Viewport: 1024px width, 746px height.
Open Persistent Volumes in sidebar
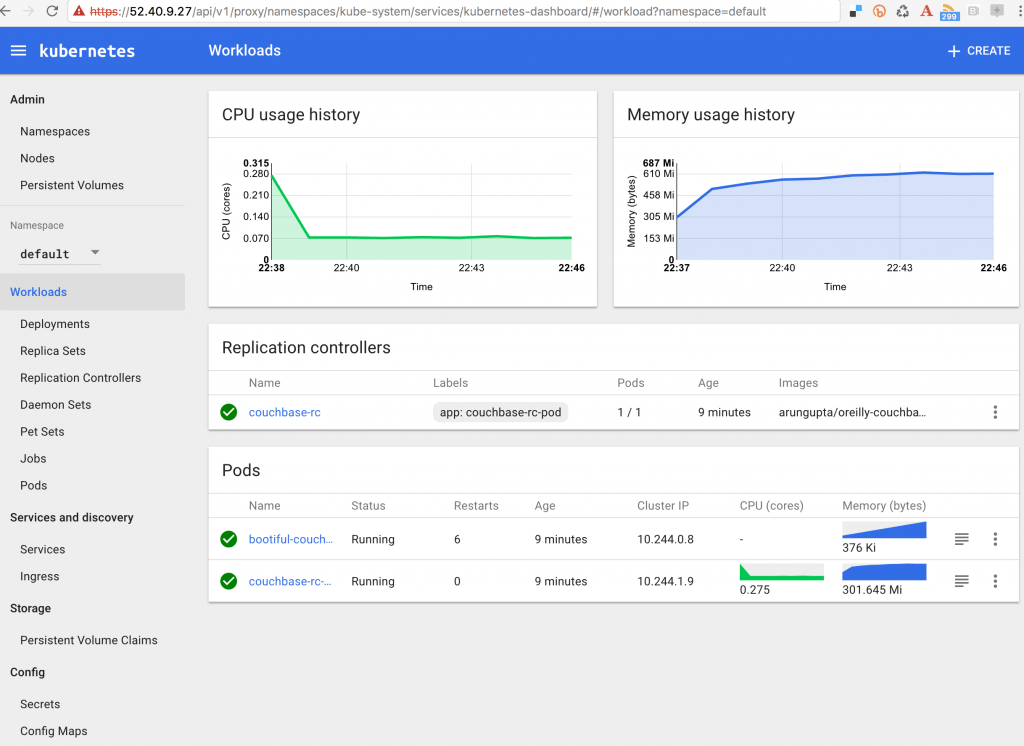click(x=72, y=185)
